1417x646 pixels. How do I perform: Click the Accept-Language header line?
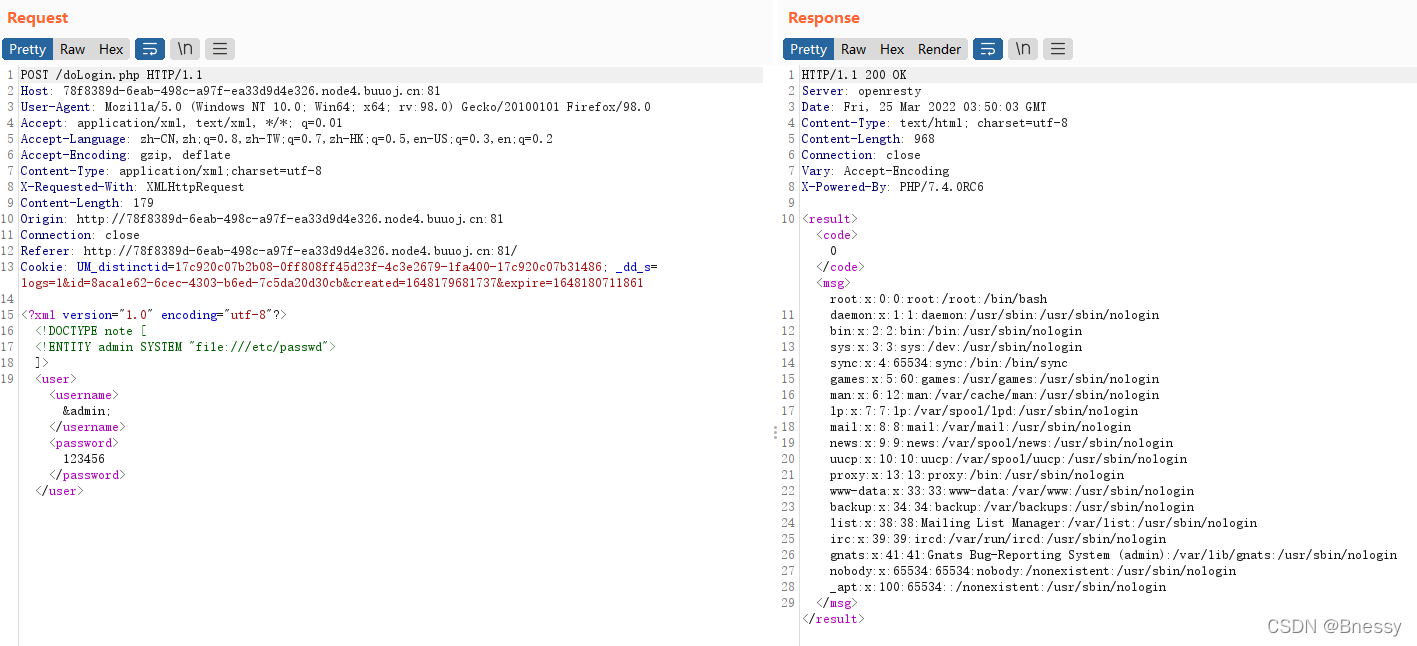click(286, 139)
